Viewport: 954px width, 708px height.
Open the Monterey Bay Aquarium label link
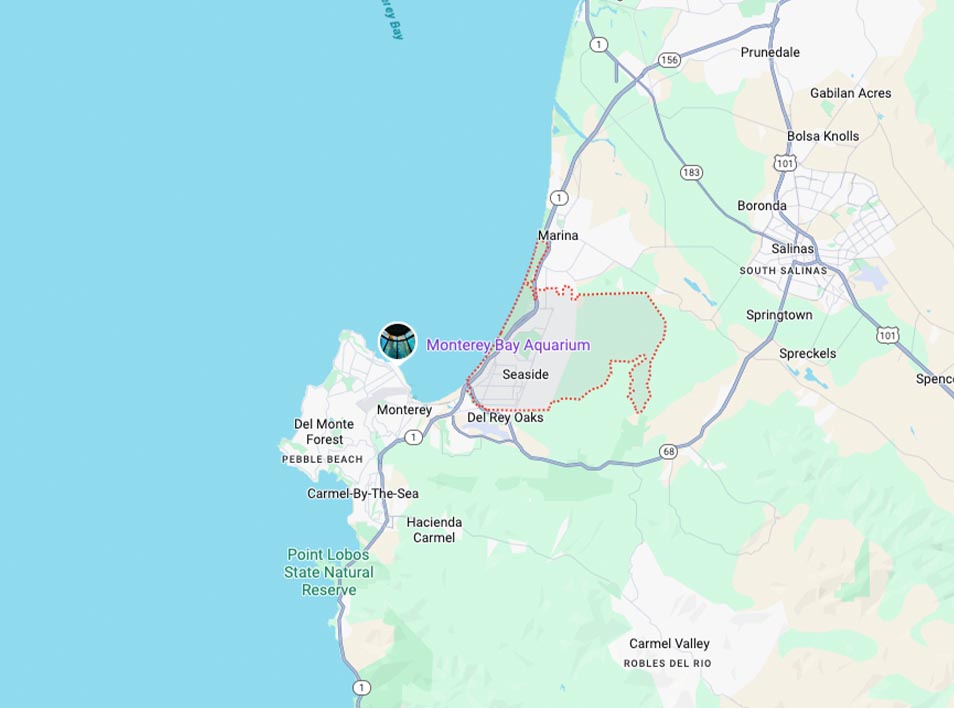tap(508, 345)
